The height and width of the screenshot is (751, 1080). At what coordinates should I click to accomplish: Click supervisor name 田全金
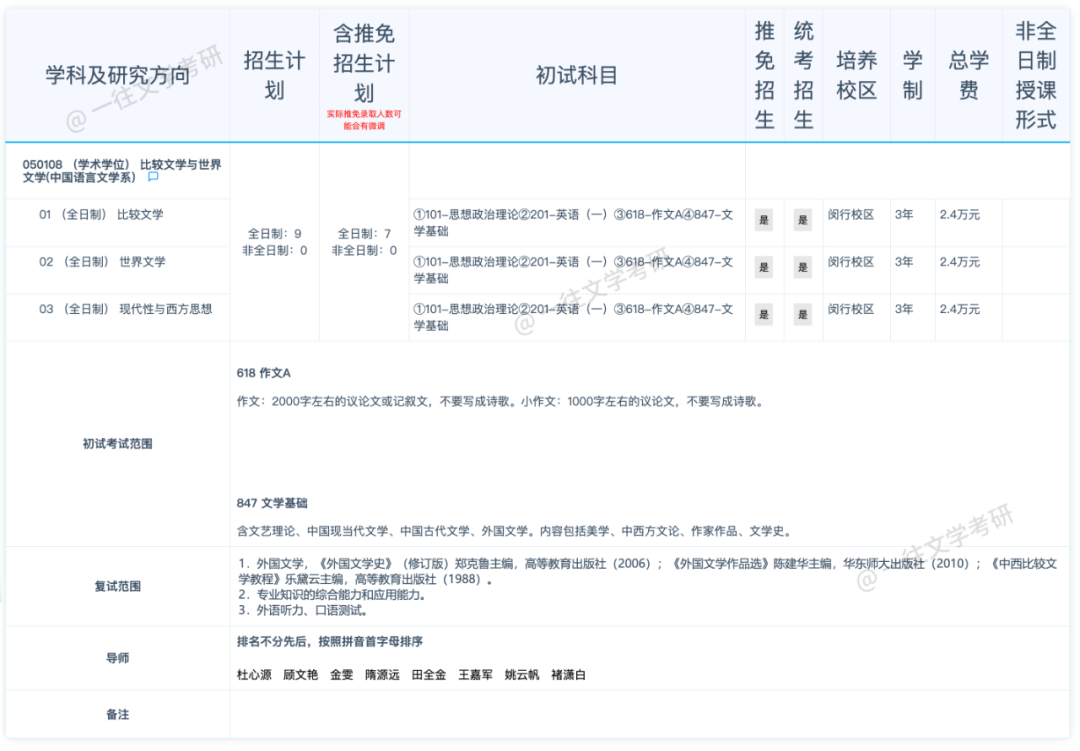pyautogui.click(x=428, y=675)
